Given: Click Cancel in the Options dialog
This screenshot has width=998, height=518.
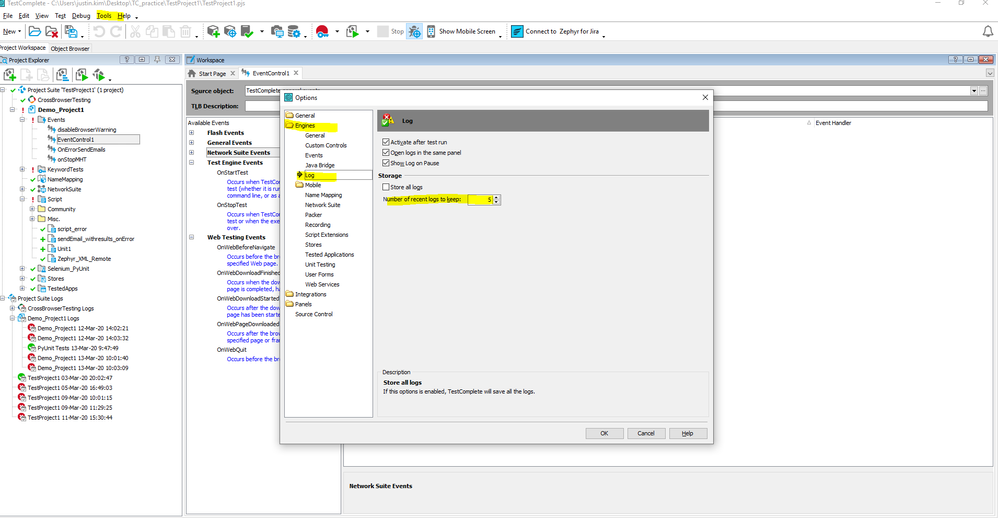Looking at the screenshot, I should point(645,433).
